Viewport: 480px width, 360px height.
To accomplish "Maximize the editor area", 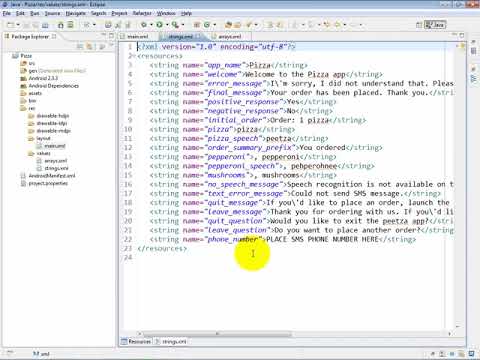I will (x=462, y=35).
